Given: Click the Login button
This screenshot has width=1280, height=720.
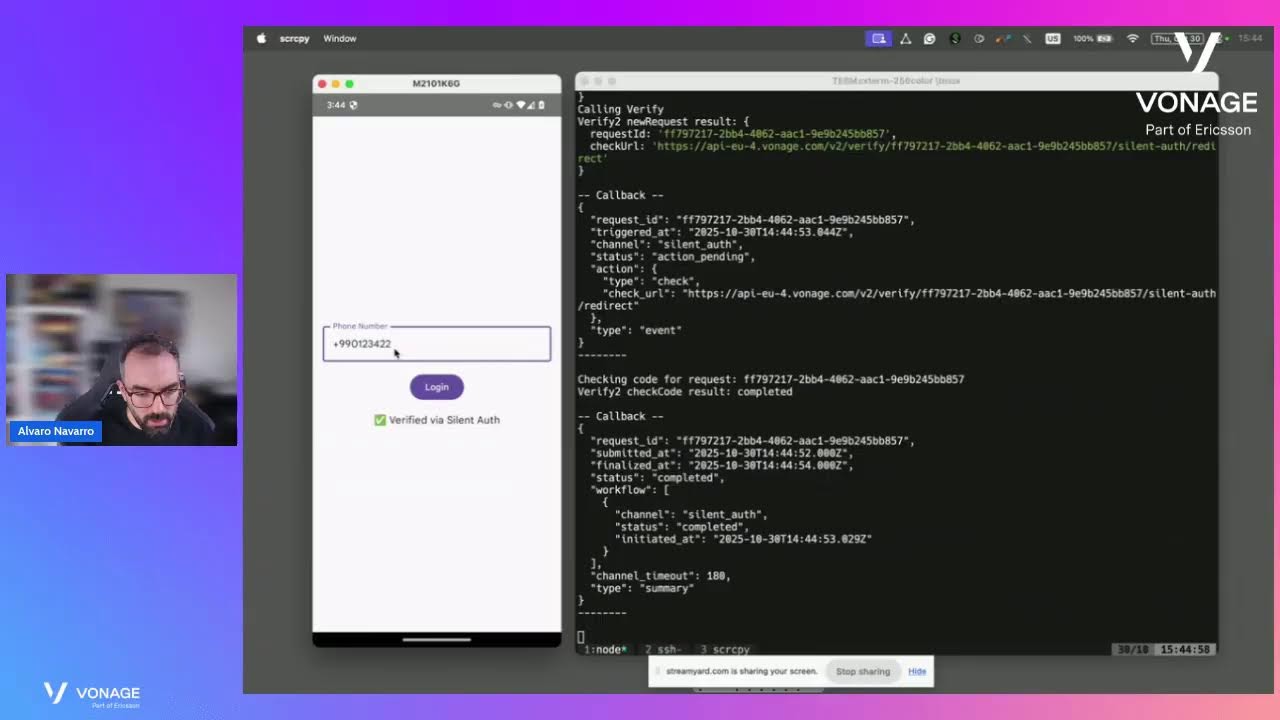Looking at the screenshot, I should (x=437, y=387).
